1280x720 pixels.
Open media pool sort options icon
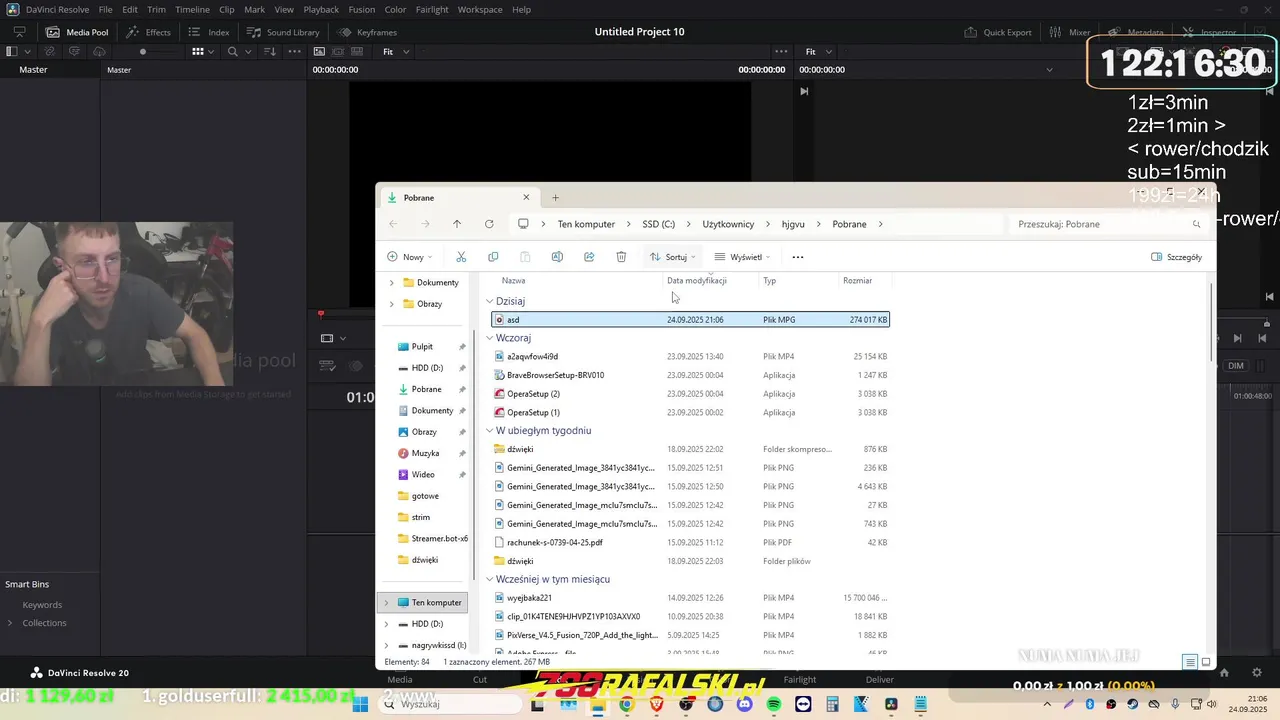click(268, 51)
